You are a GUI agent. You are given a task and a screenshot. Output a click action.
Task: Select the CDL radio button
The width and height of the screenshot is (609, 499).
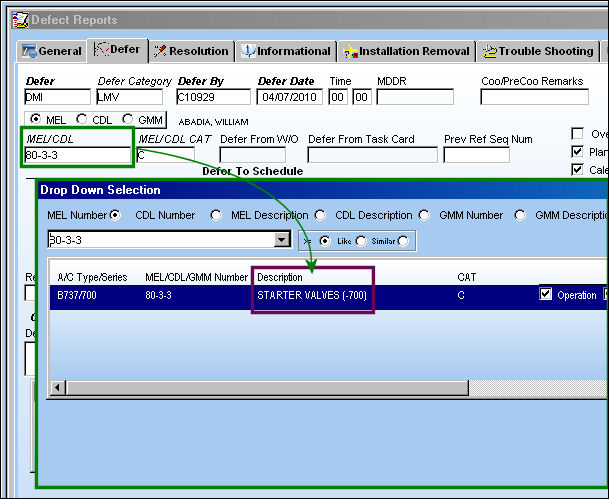tap(81, 119)
